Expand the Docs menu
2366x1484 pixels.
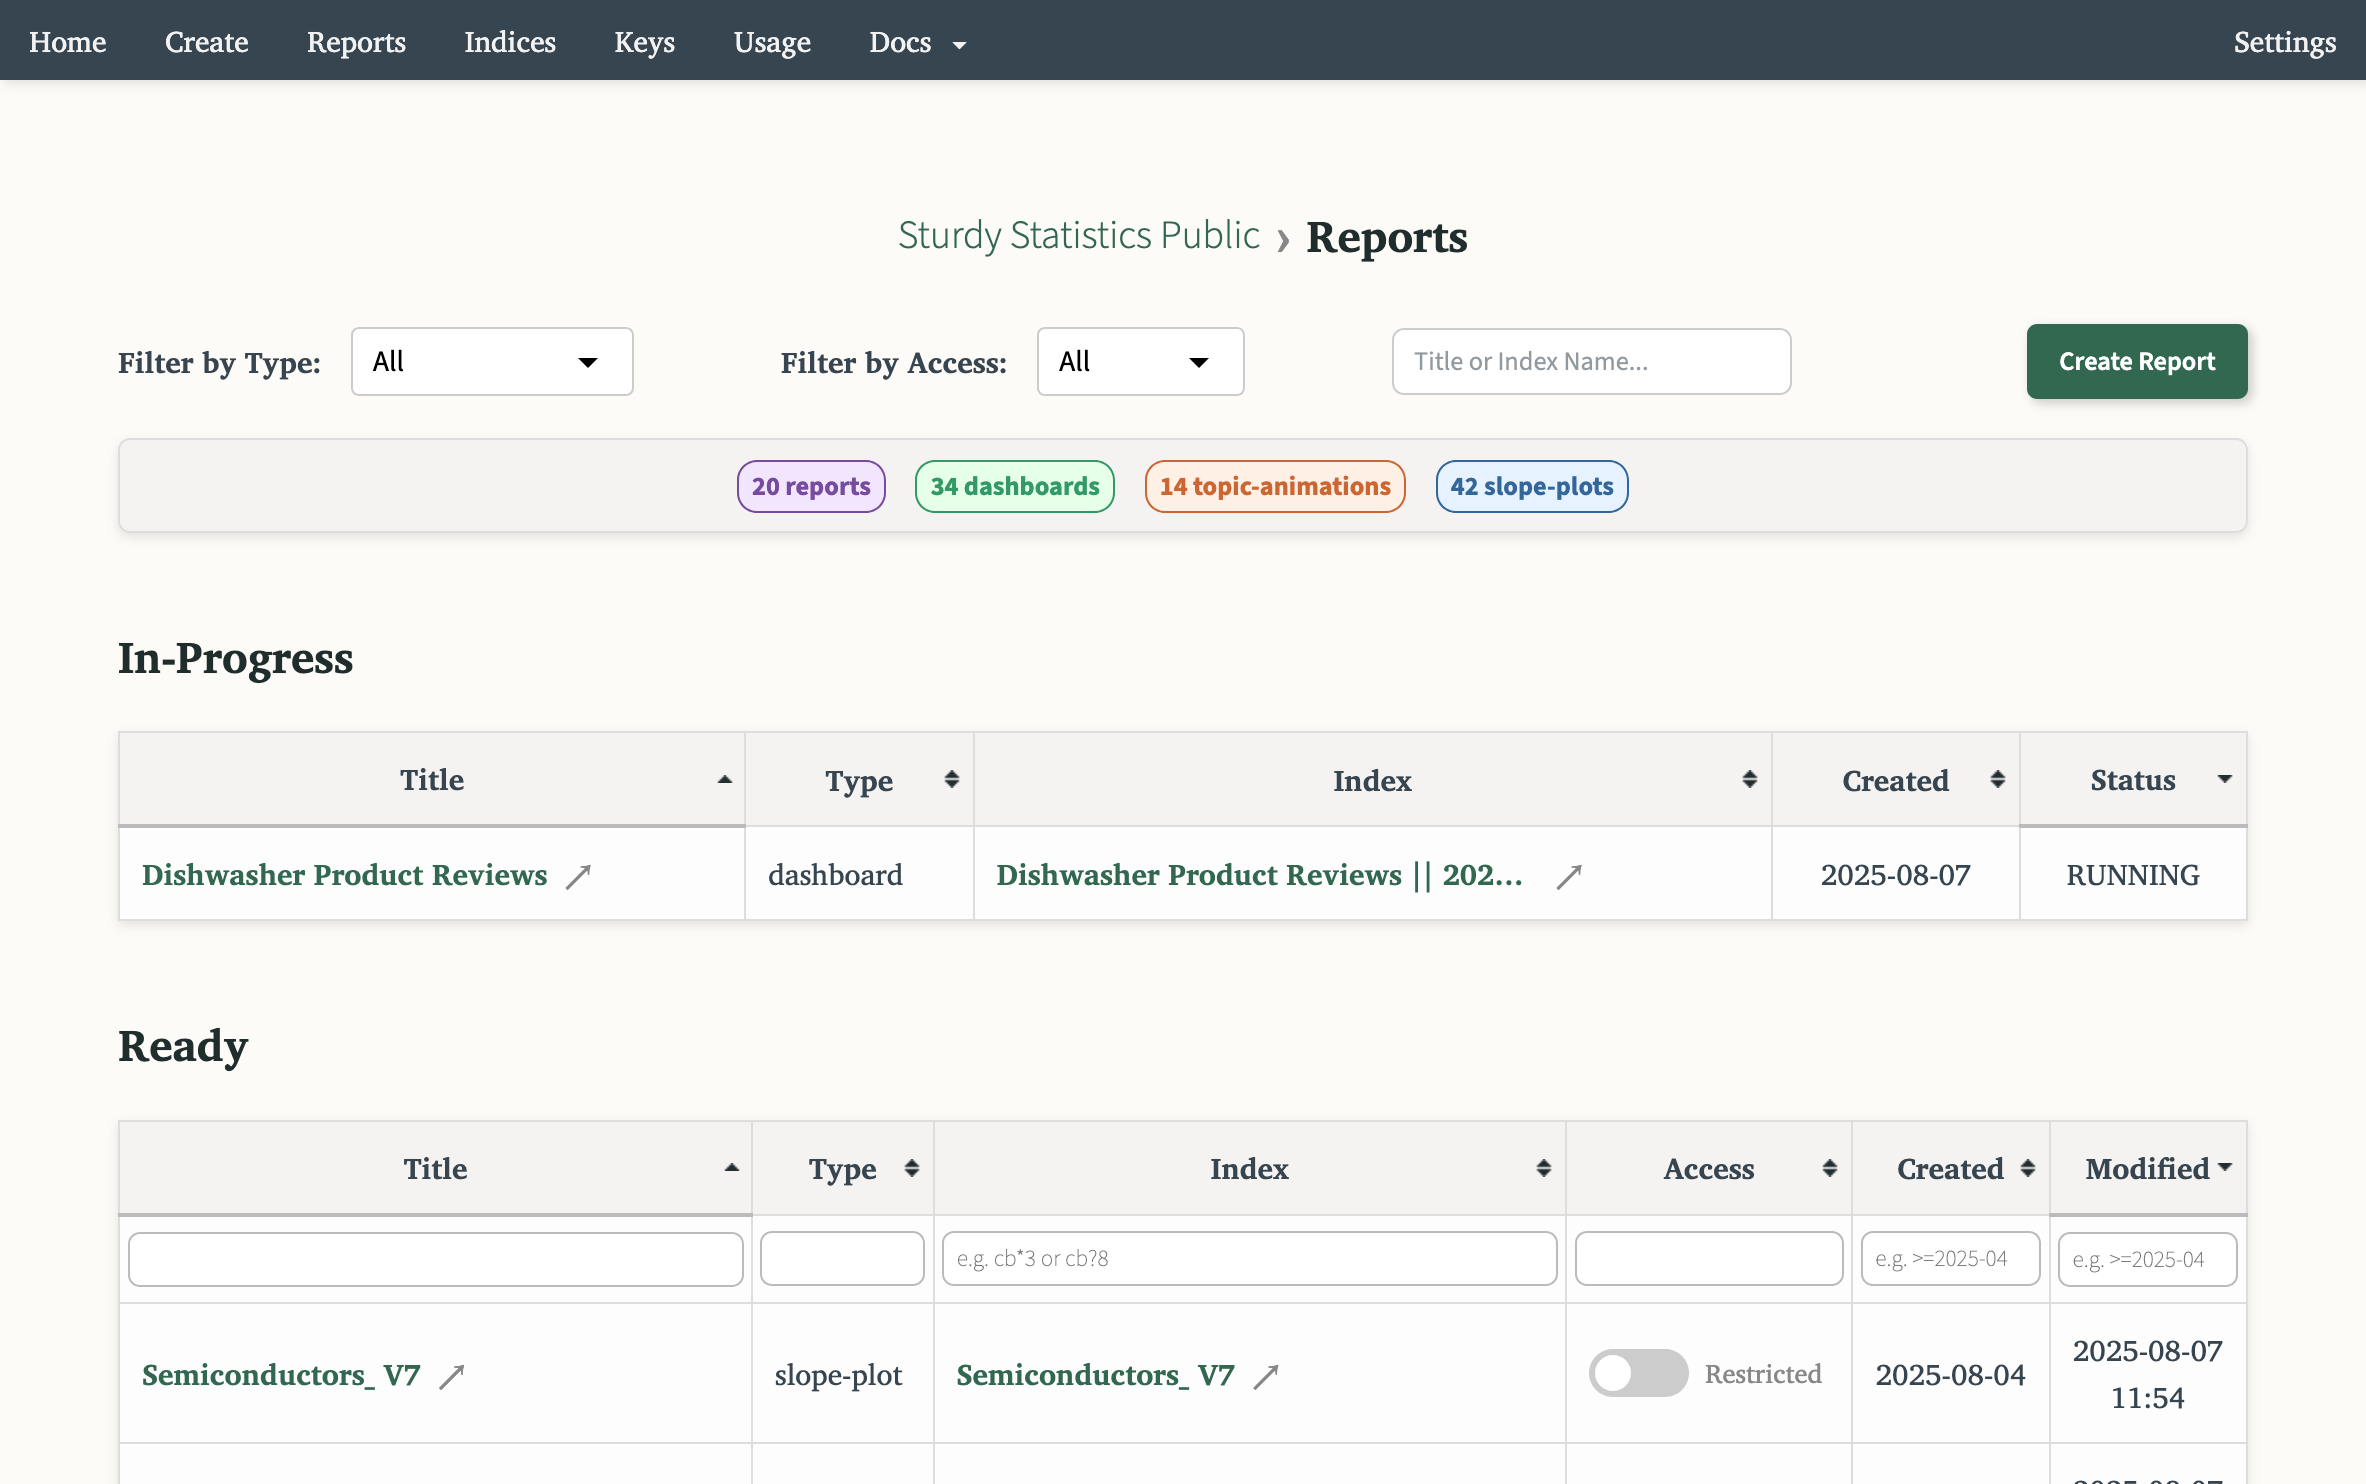[x=916, y=42]
